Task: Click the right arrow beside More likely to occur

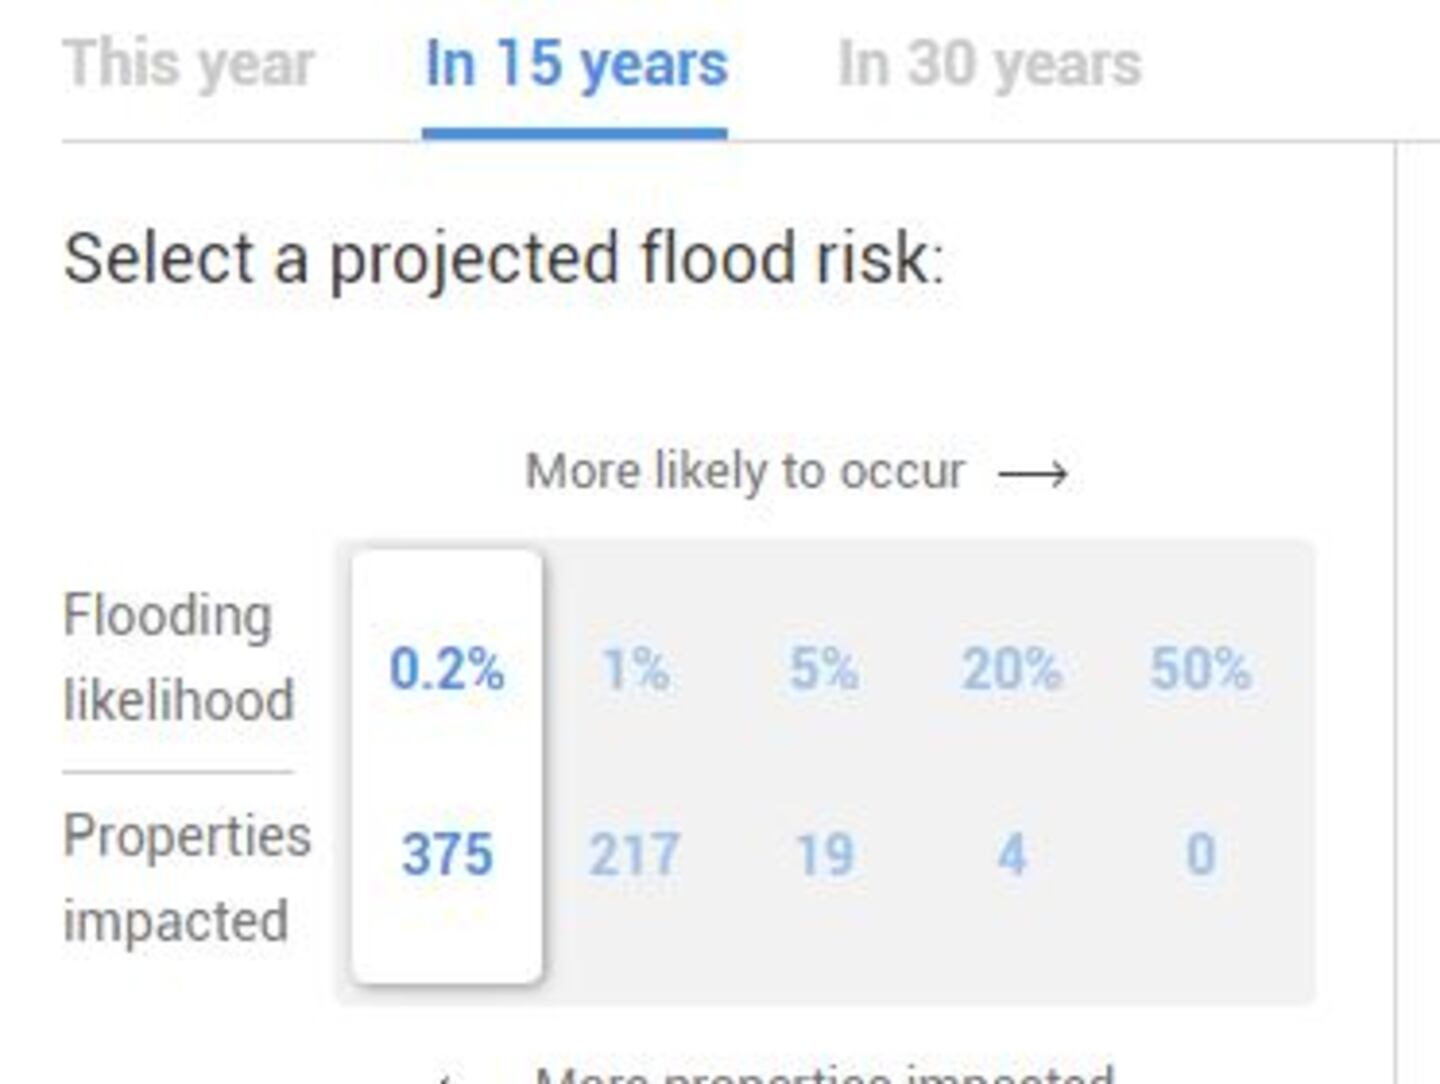Action: tap(1033, 473)
